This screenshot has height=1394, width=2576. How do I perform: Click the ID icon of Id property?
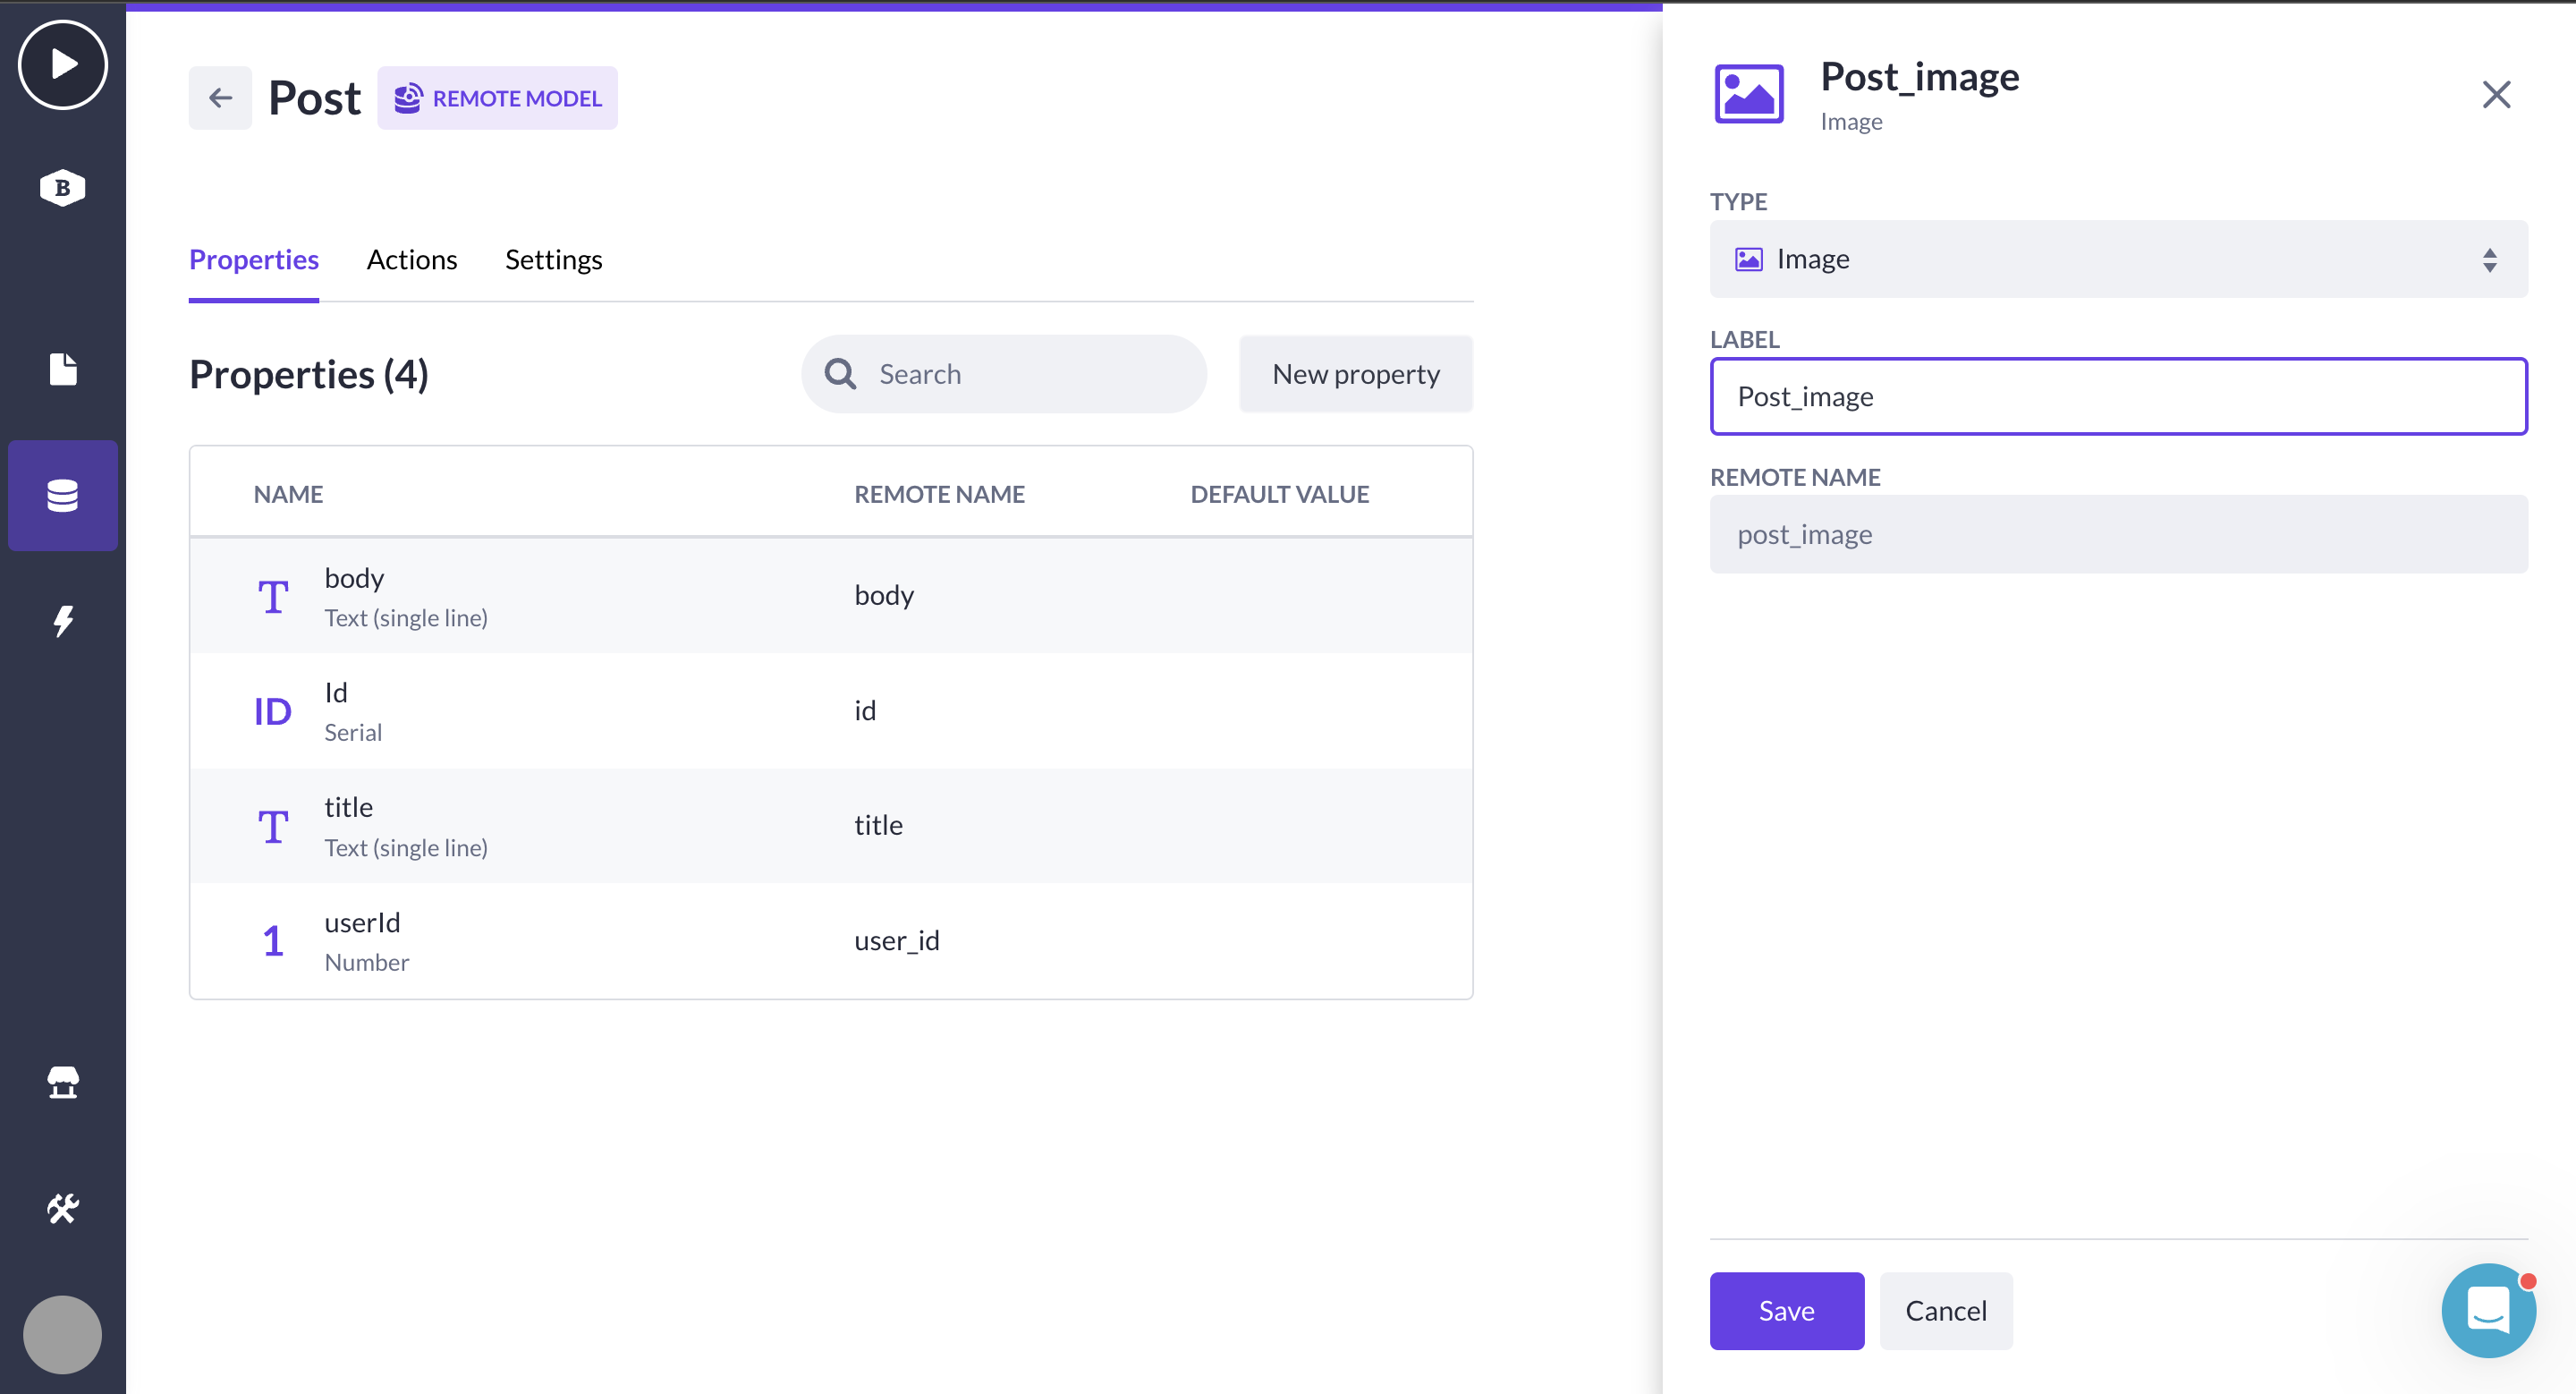click(x=273, y=712)
